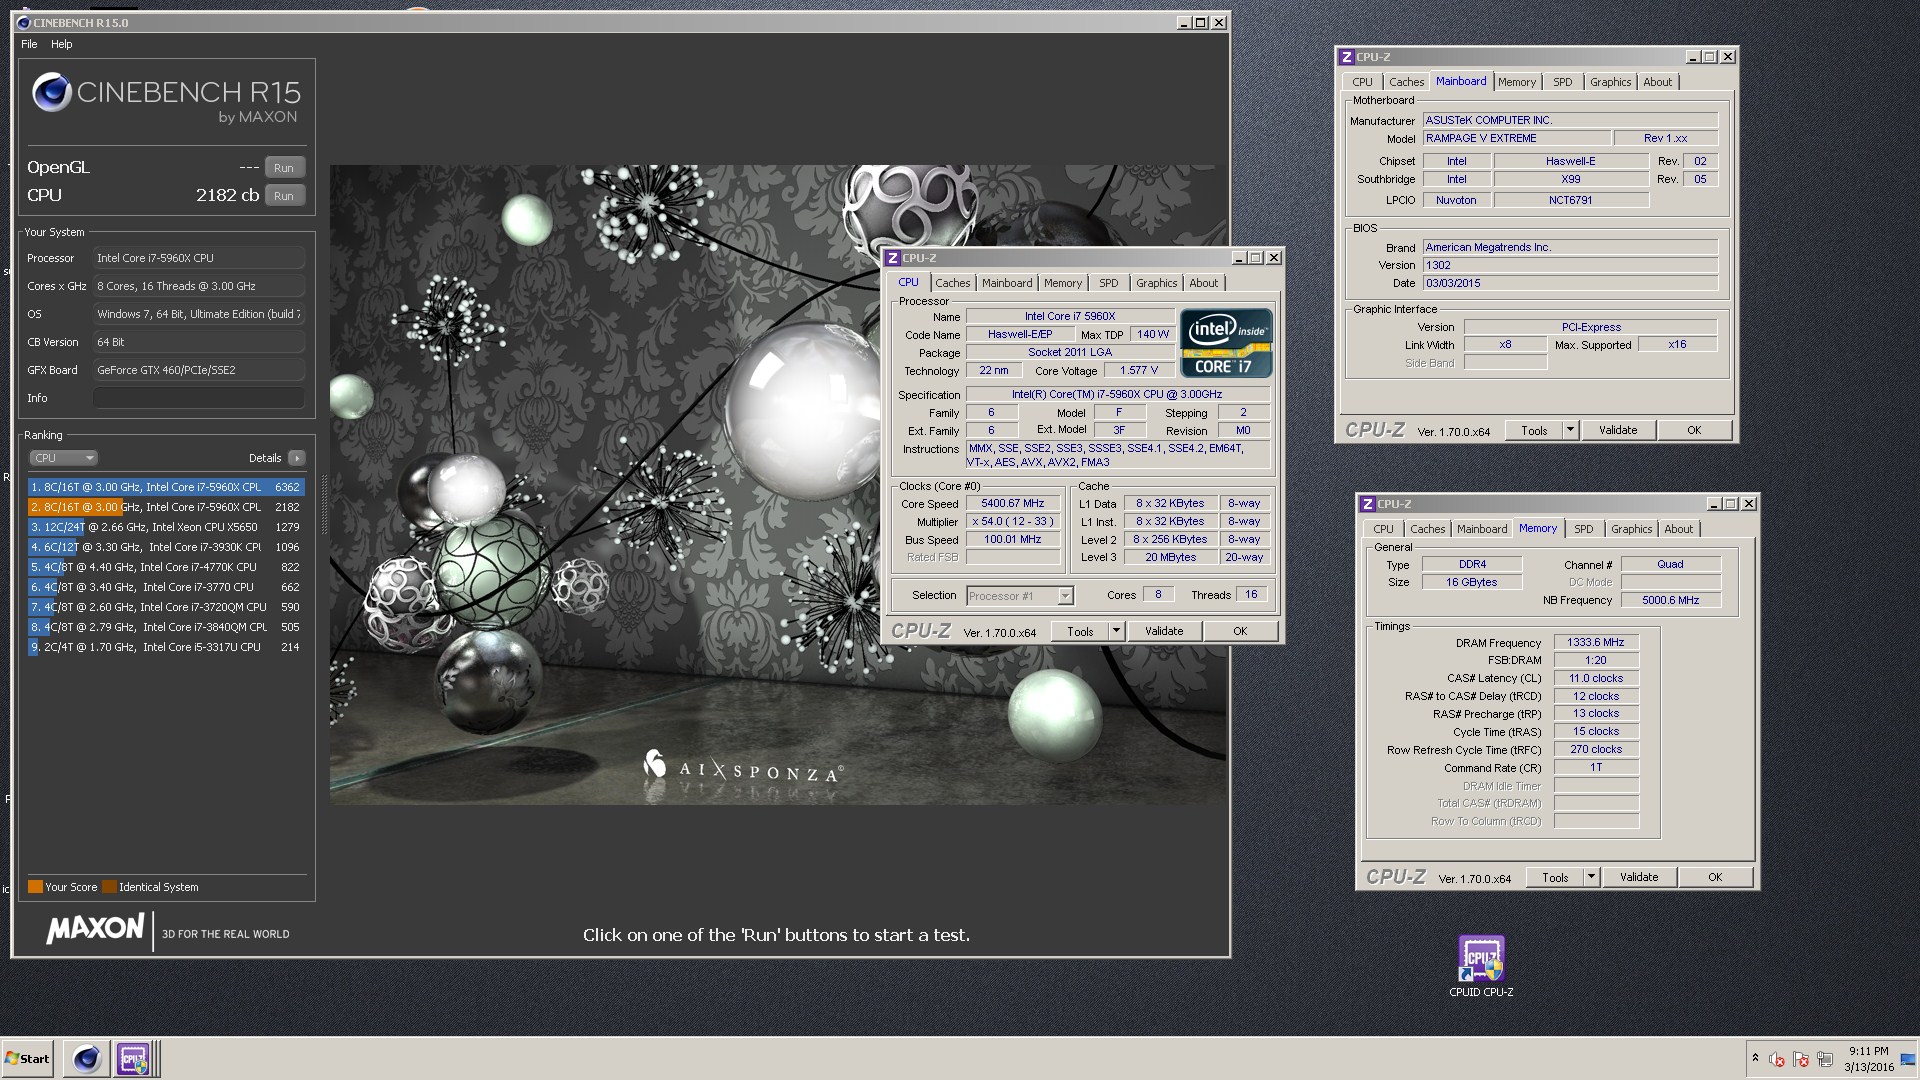Click Validate in the center CPU-Z window
Image resolution: width=1920 pixels, height=1080 pixels.
1164,631
